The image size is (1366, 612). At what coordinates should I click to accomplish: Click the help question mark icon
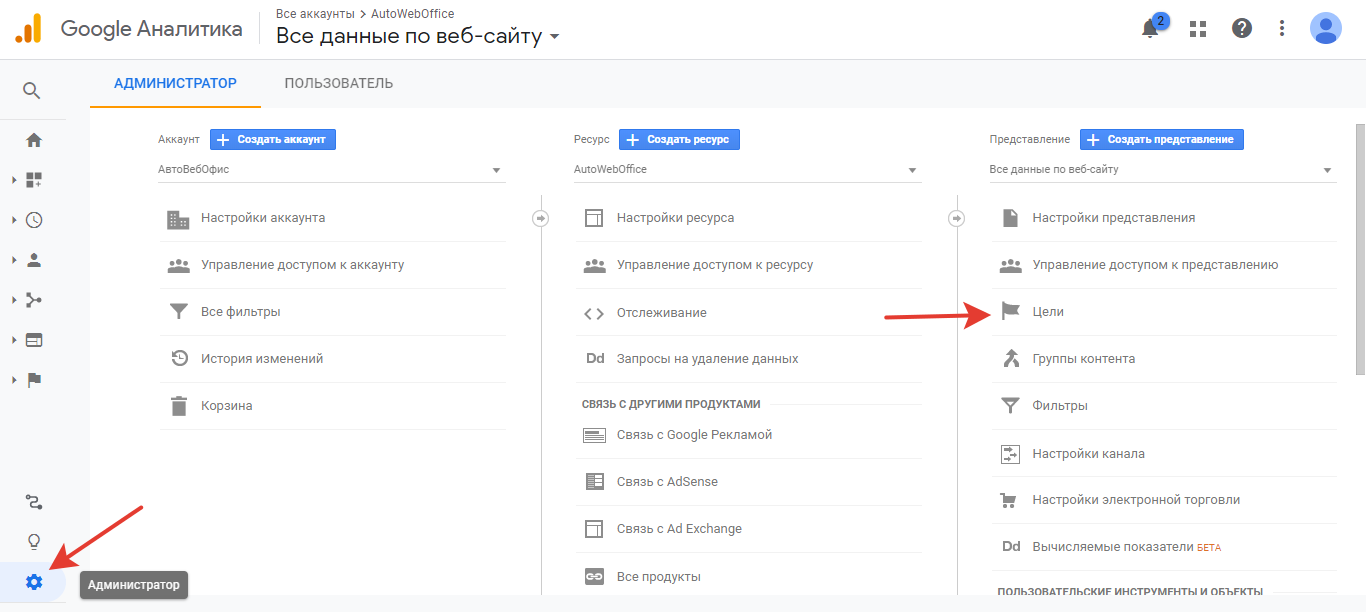tap(1242, 28)
